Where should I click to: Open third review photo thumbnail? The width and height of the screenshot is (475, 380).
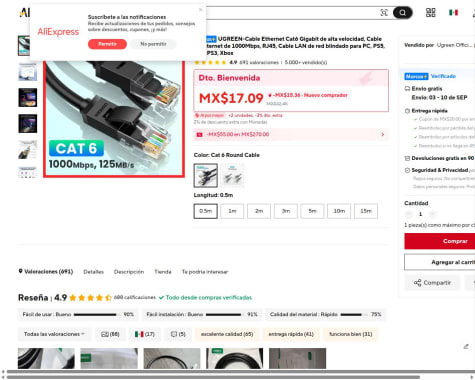[x=172, y=359]
